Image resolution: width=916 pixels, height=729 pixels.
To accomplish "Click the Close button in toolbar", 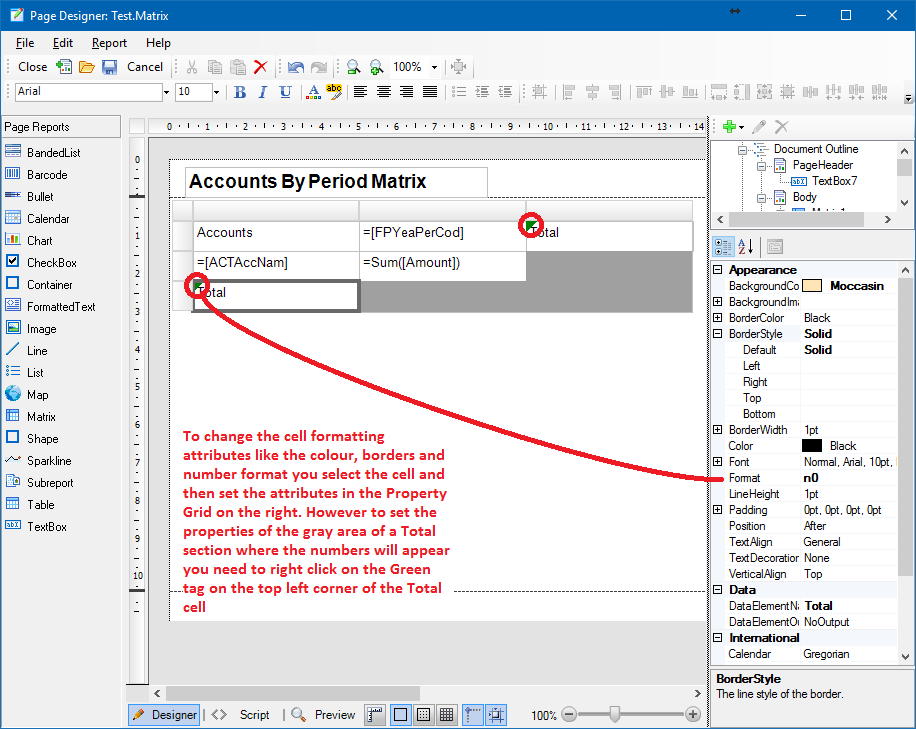I will (x=33, y=67).
